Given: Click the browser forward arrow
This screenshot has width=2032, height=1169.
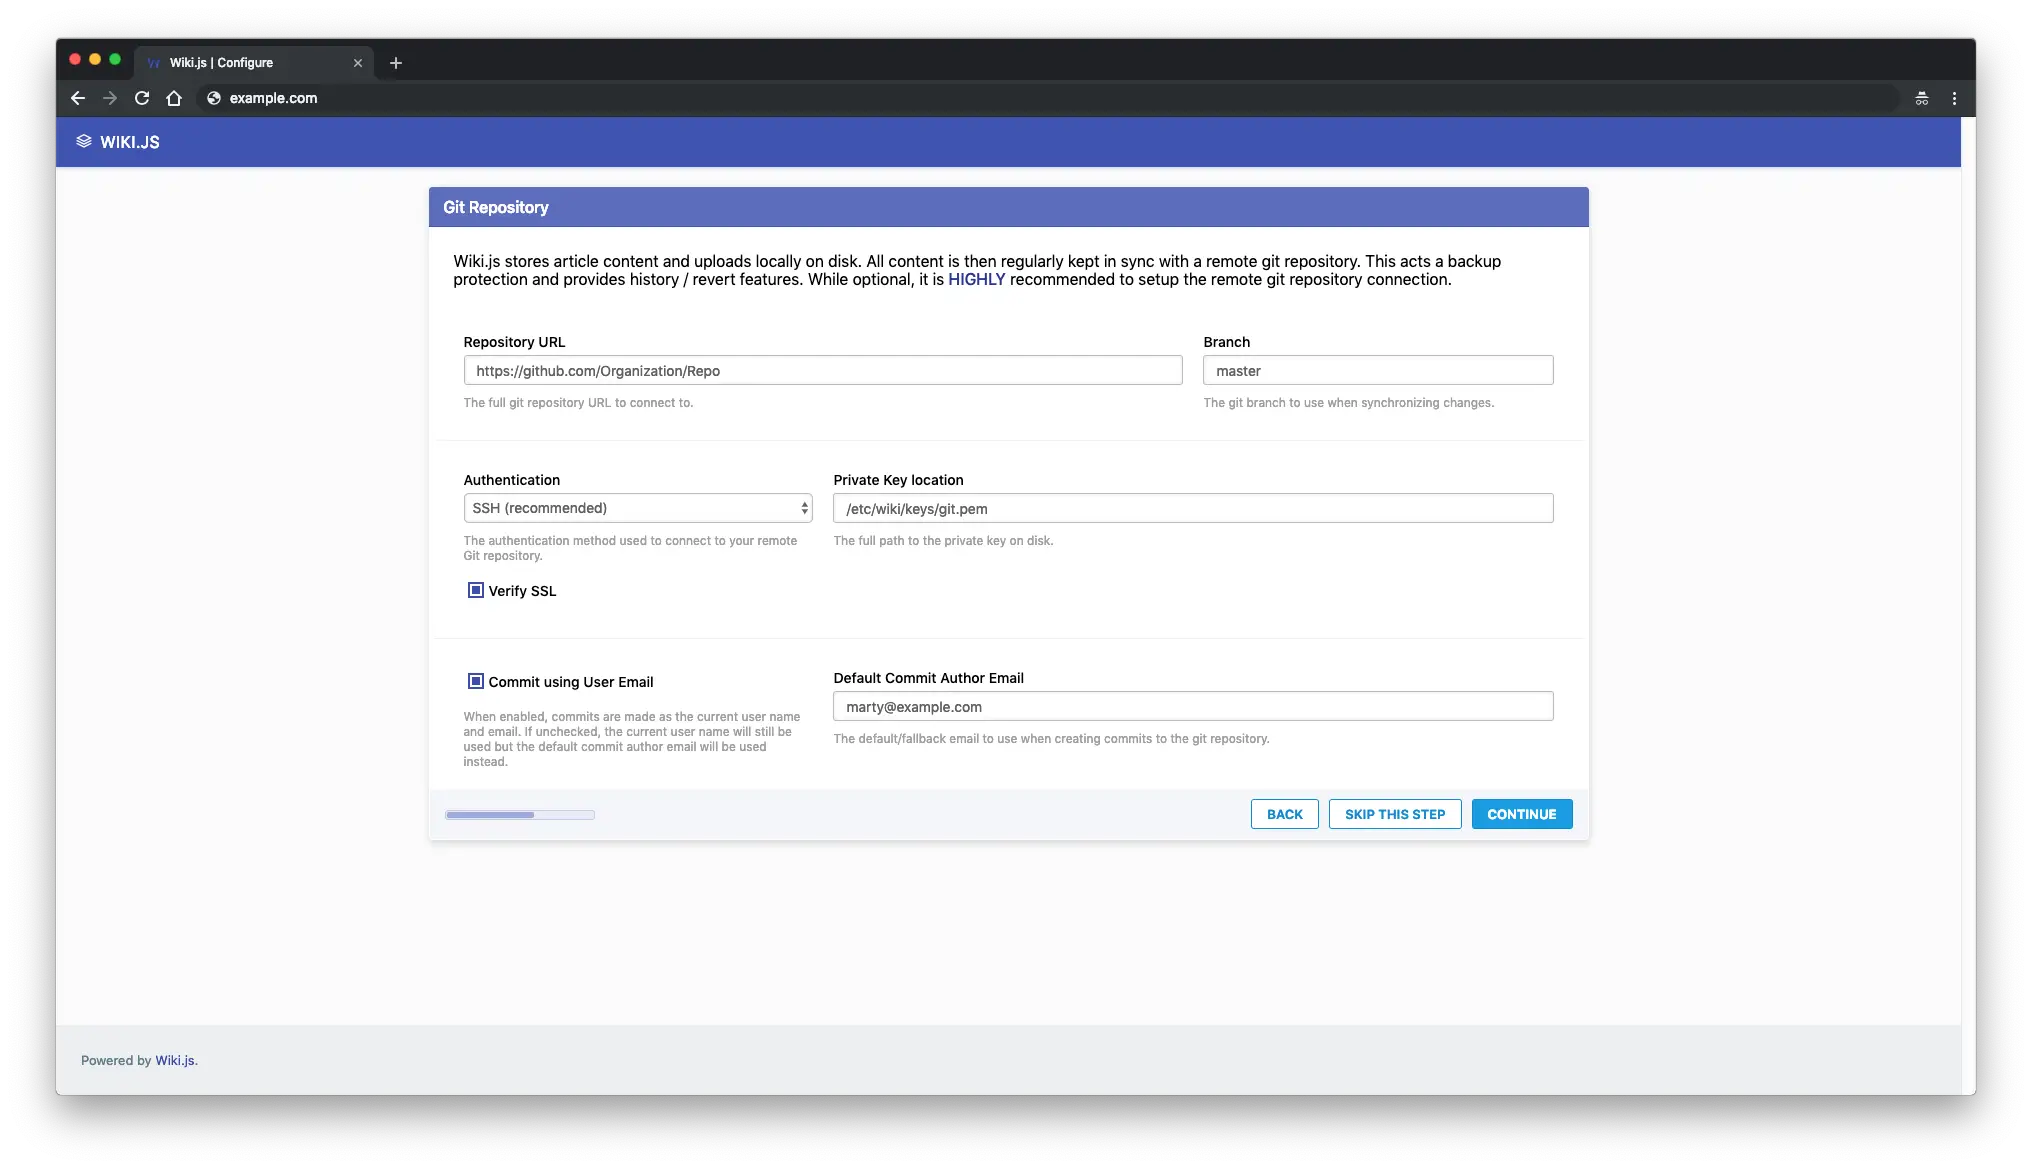Looking at the screenshot, I should [x=110, y=98].
